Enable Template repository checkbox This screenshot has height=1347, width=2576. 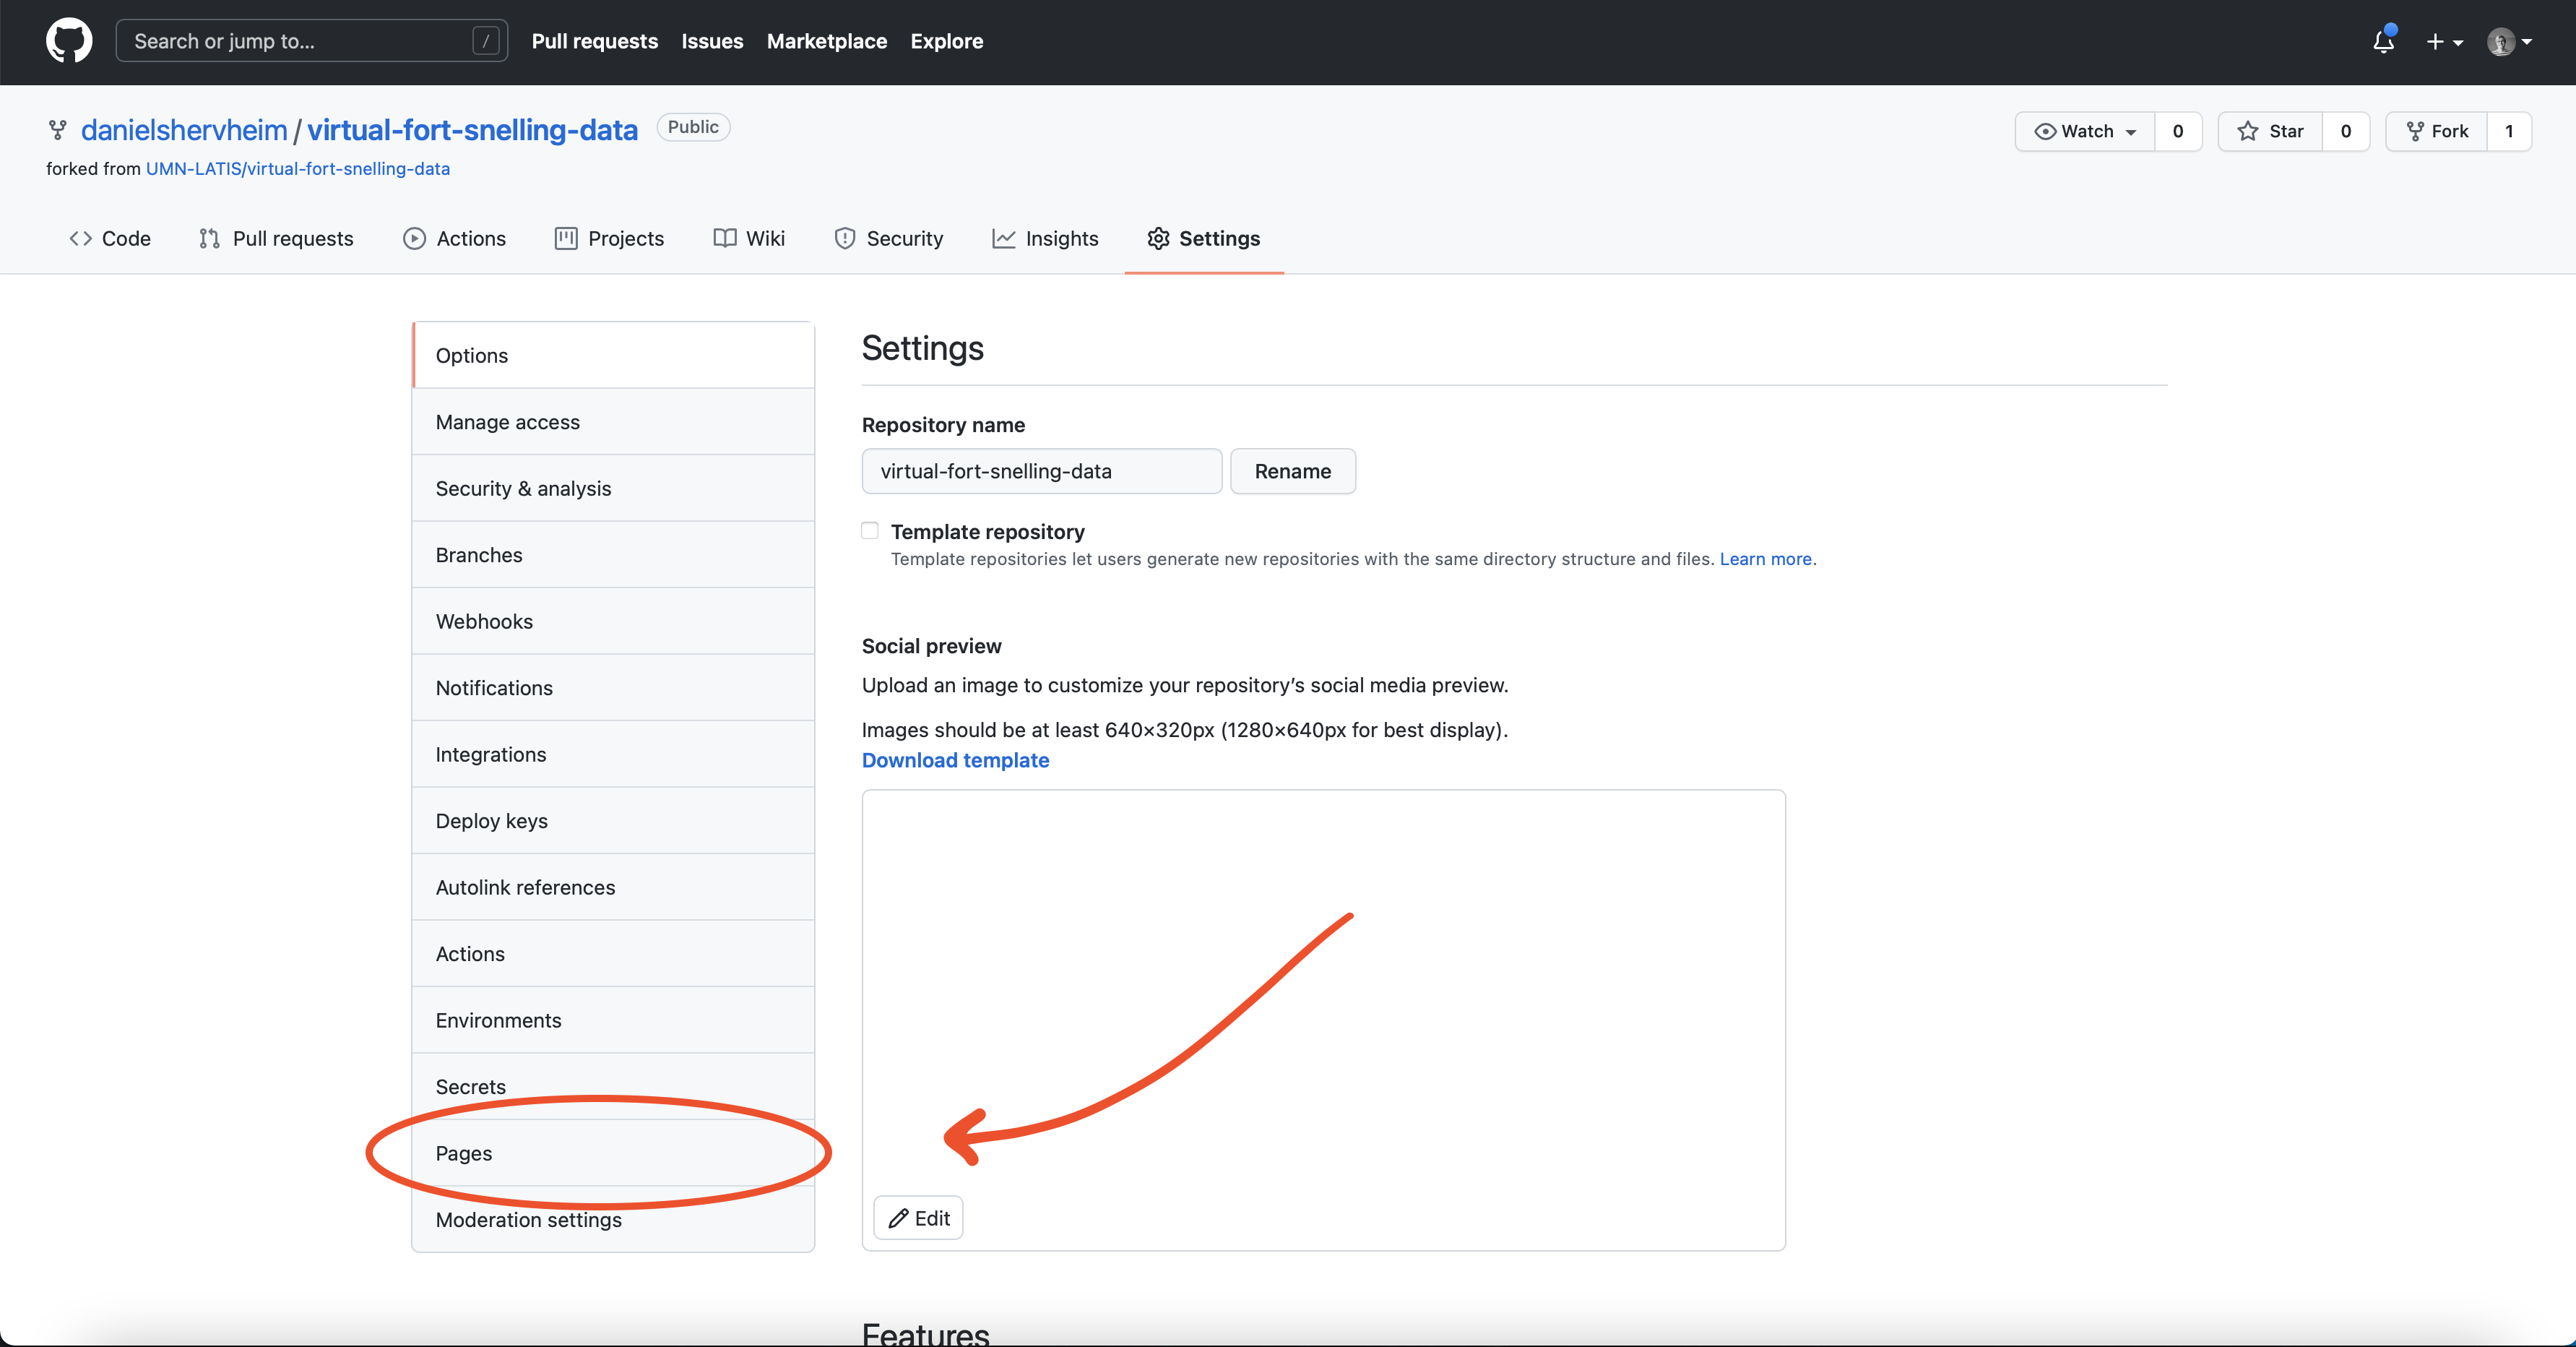870,531
